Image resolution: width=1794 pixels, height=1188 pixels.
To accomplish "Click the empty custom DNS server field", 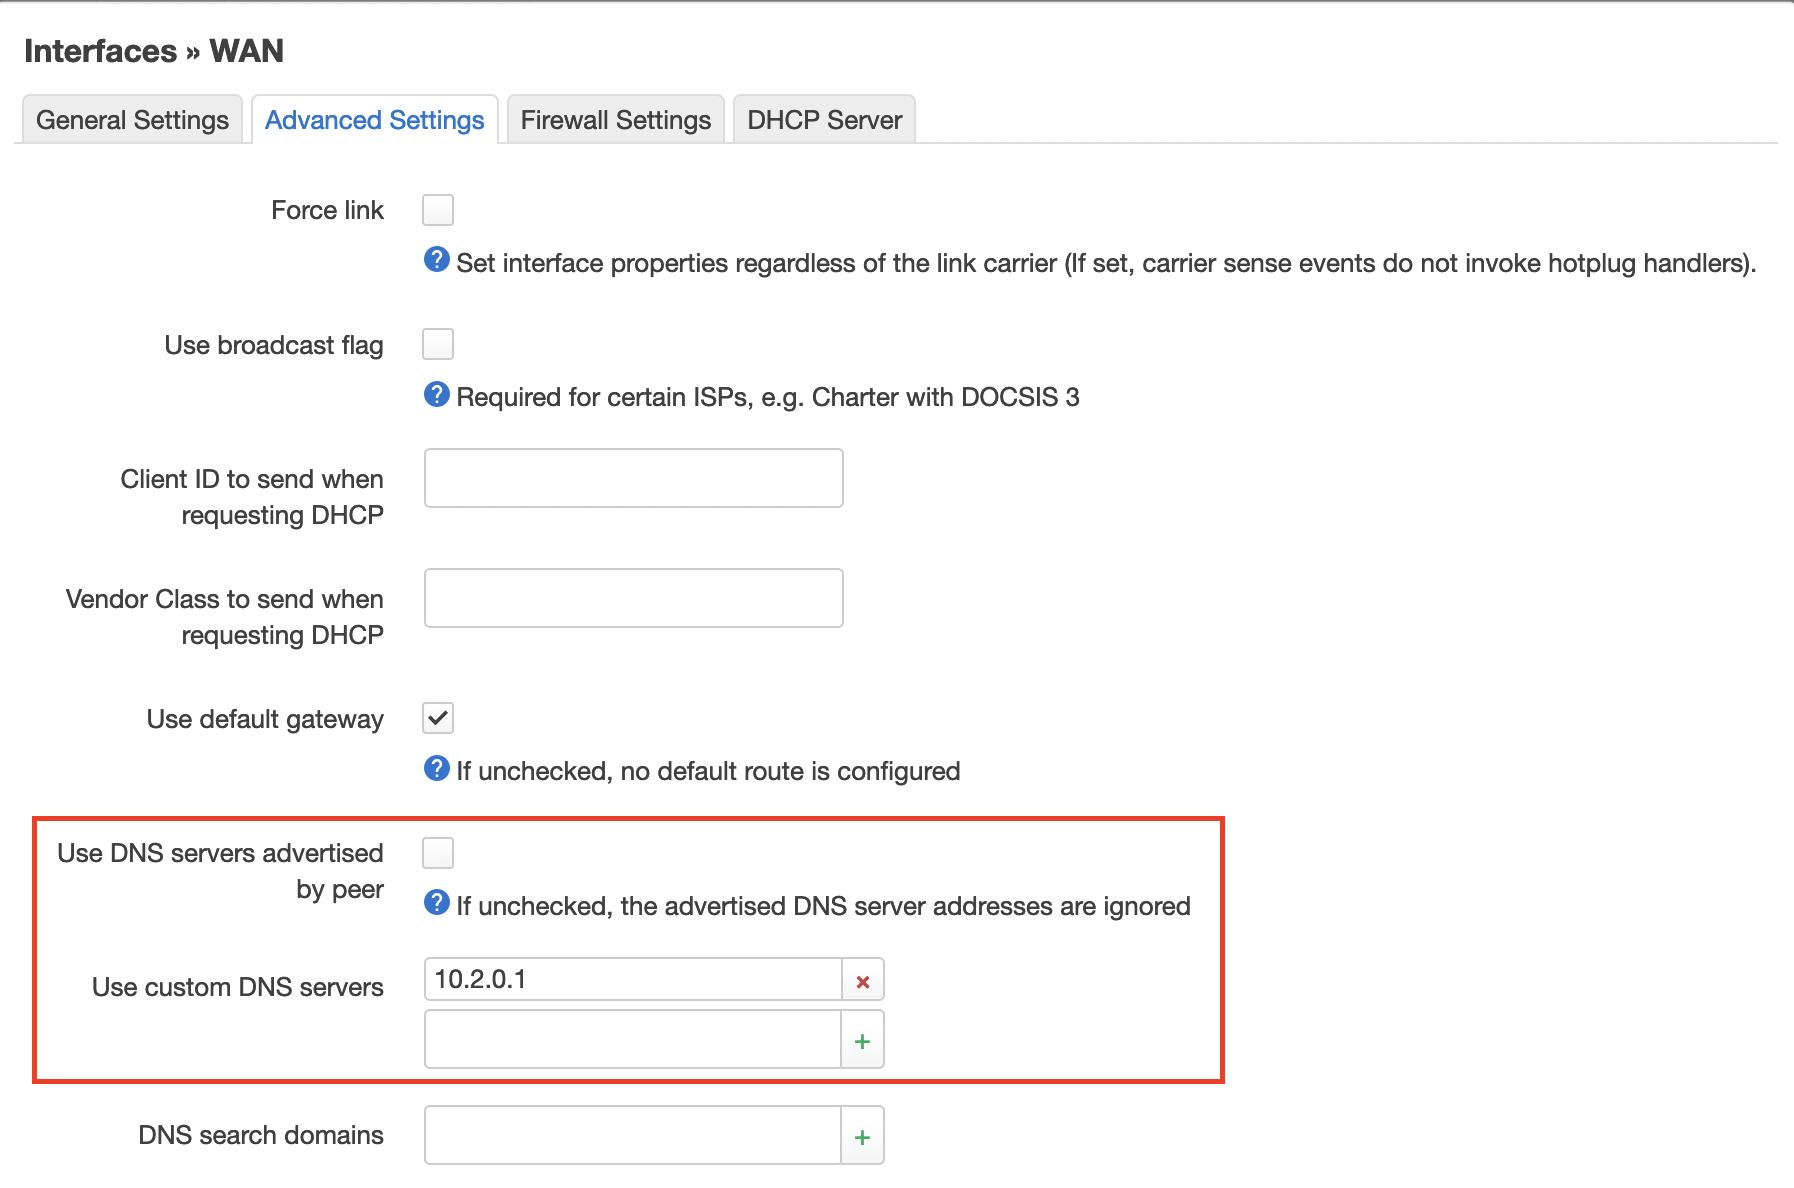I will (x=633, y=1040).
